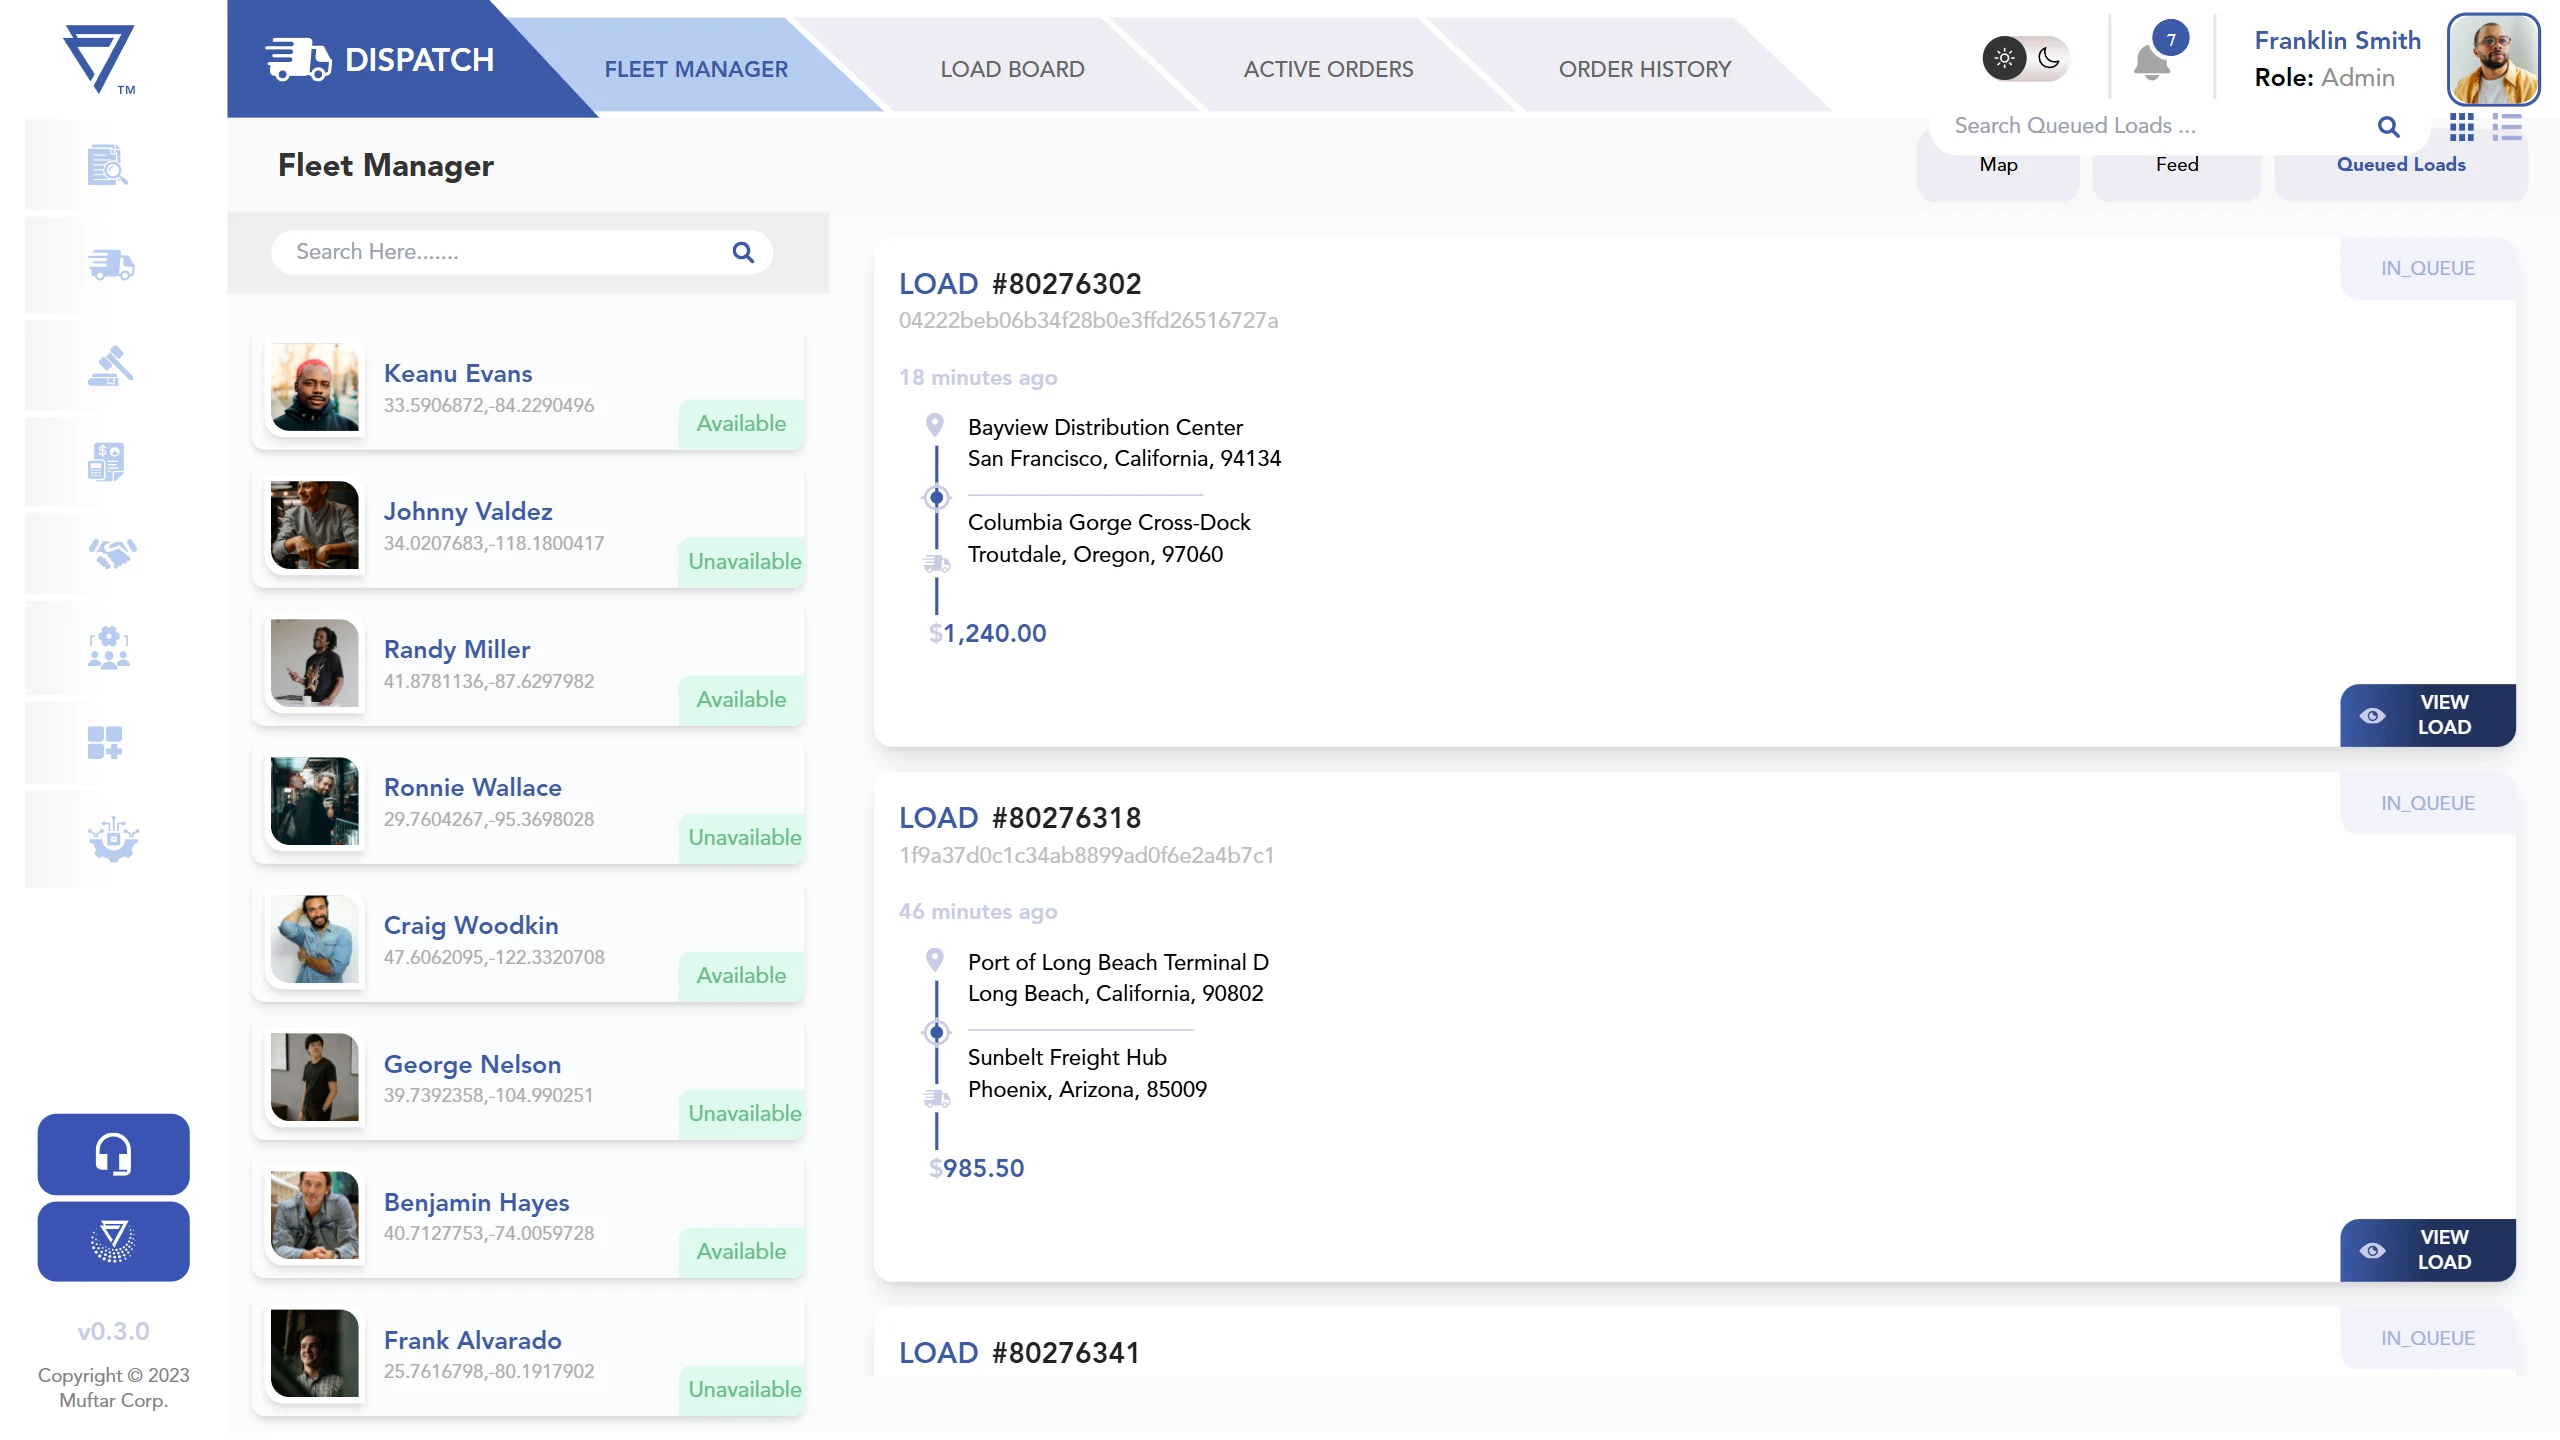Switch to grid view layout
This screenshot has height=1440, width=2560.
(2462, 127)
